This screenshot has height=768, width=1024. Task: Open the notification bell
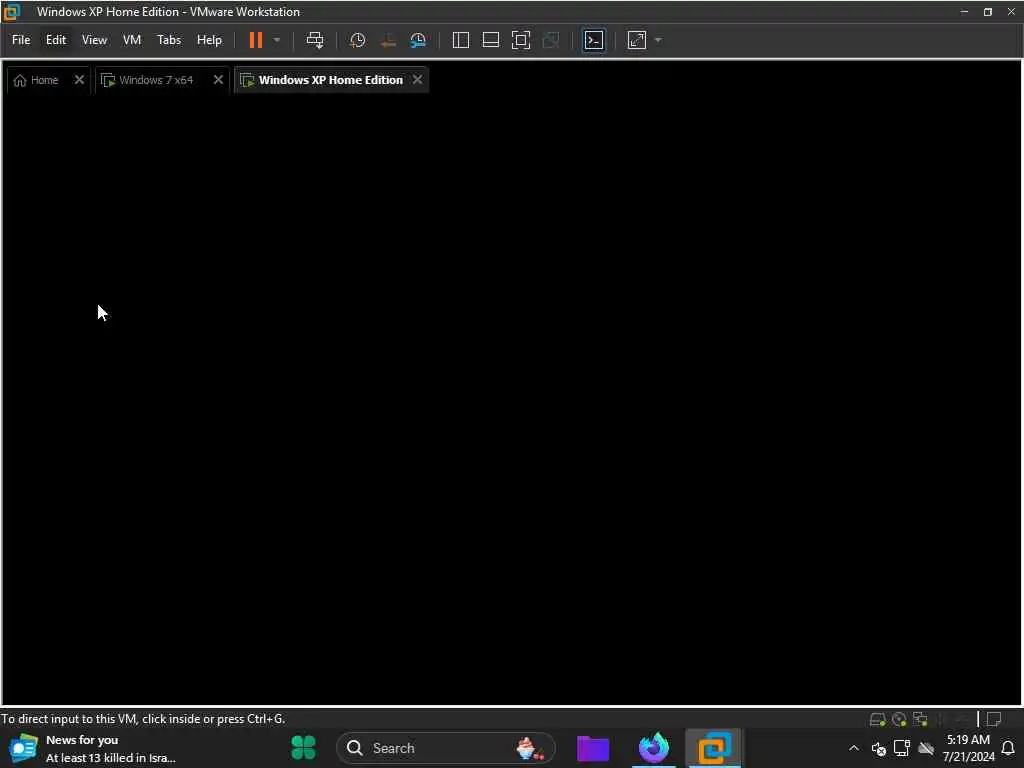[1008, 748]
